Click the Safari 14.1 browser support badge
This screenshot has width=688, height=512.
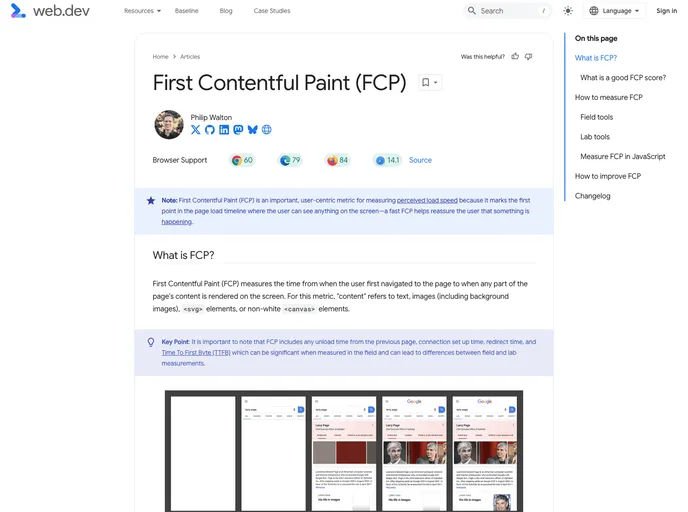[x=387, y=160]
